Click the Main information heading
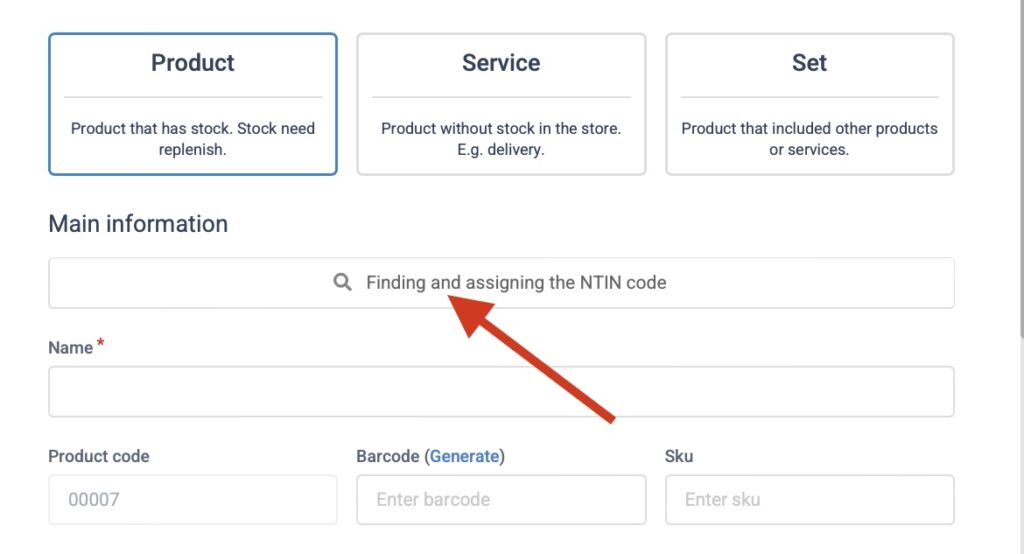Image resolution: width=1024 pixels, height=554 pixels. tap(138, 224)
